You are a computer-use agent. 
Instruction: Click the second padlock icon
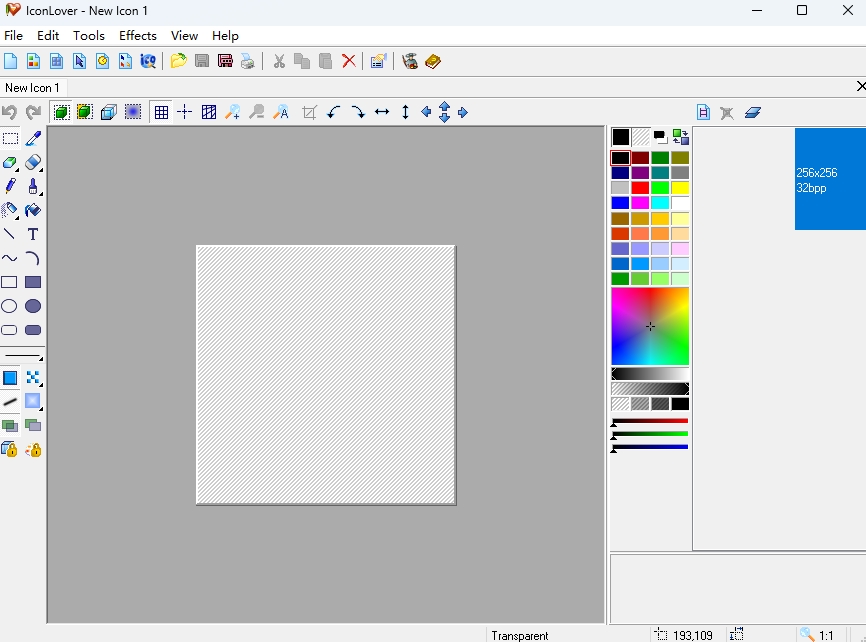[33, 450]
